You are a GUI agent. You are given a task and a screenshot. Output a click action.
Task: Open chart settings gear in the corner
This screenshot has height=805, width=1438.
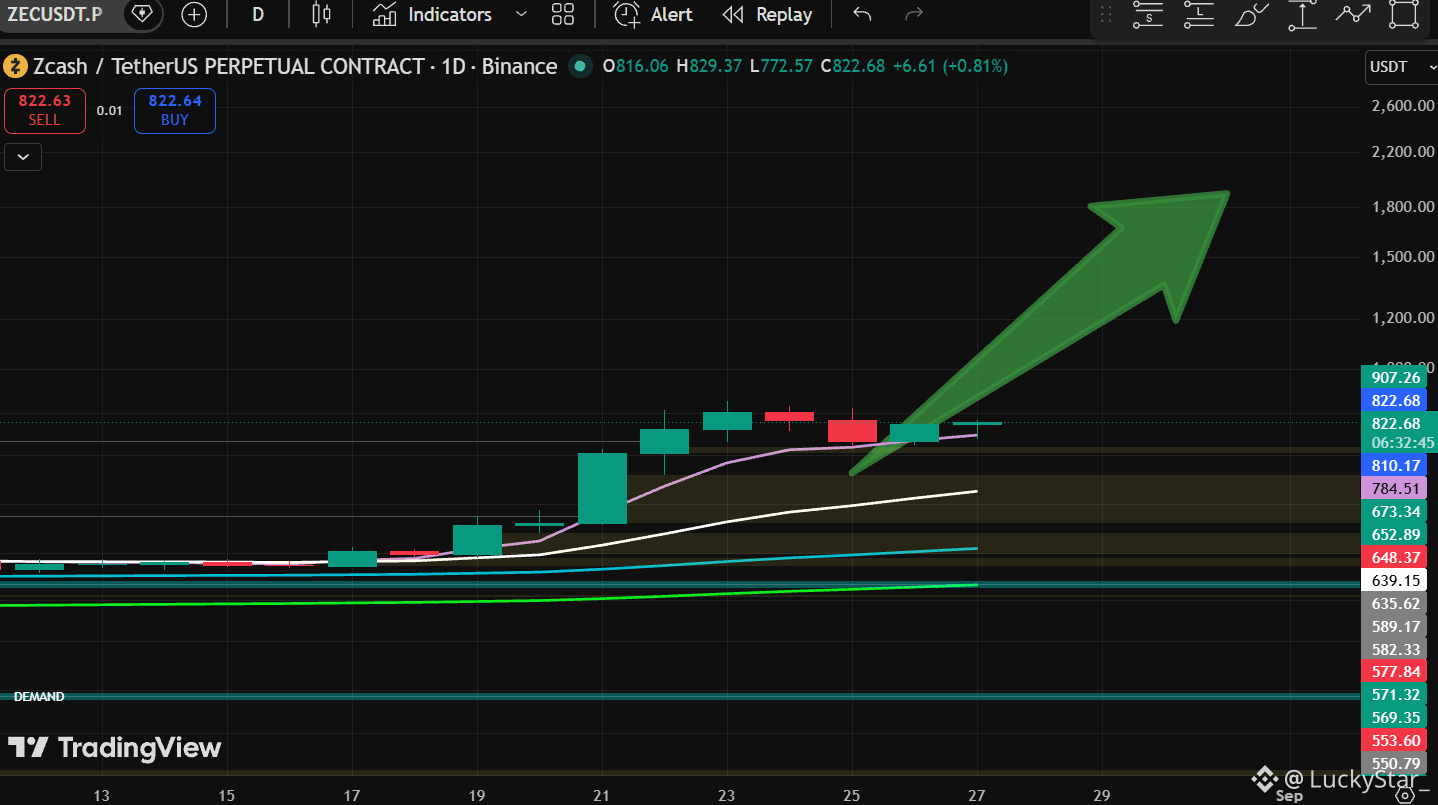1407,795
